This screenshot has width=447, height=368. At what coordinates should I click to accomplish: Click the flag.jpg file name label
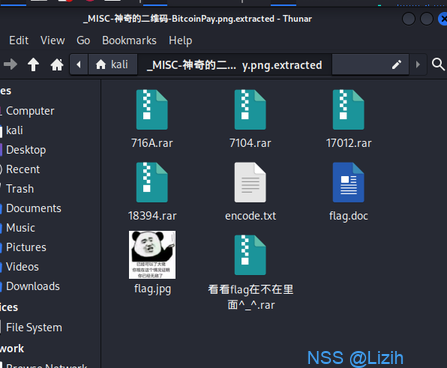(153, 289)
